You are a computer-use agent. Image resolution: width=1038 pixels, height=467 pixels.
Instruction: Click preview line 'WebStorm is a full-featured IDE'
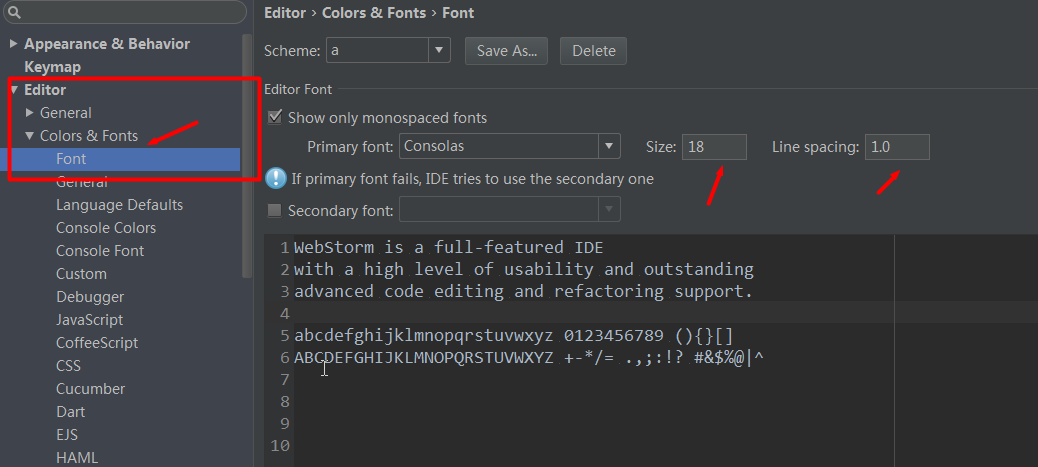click(x=448, y=248)
